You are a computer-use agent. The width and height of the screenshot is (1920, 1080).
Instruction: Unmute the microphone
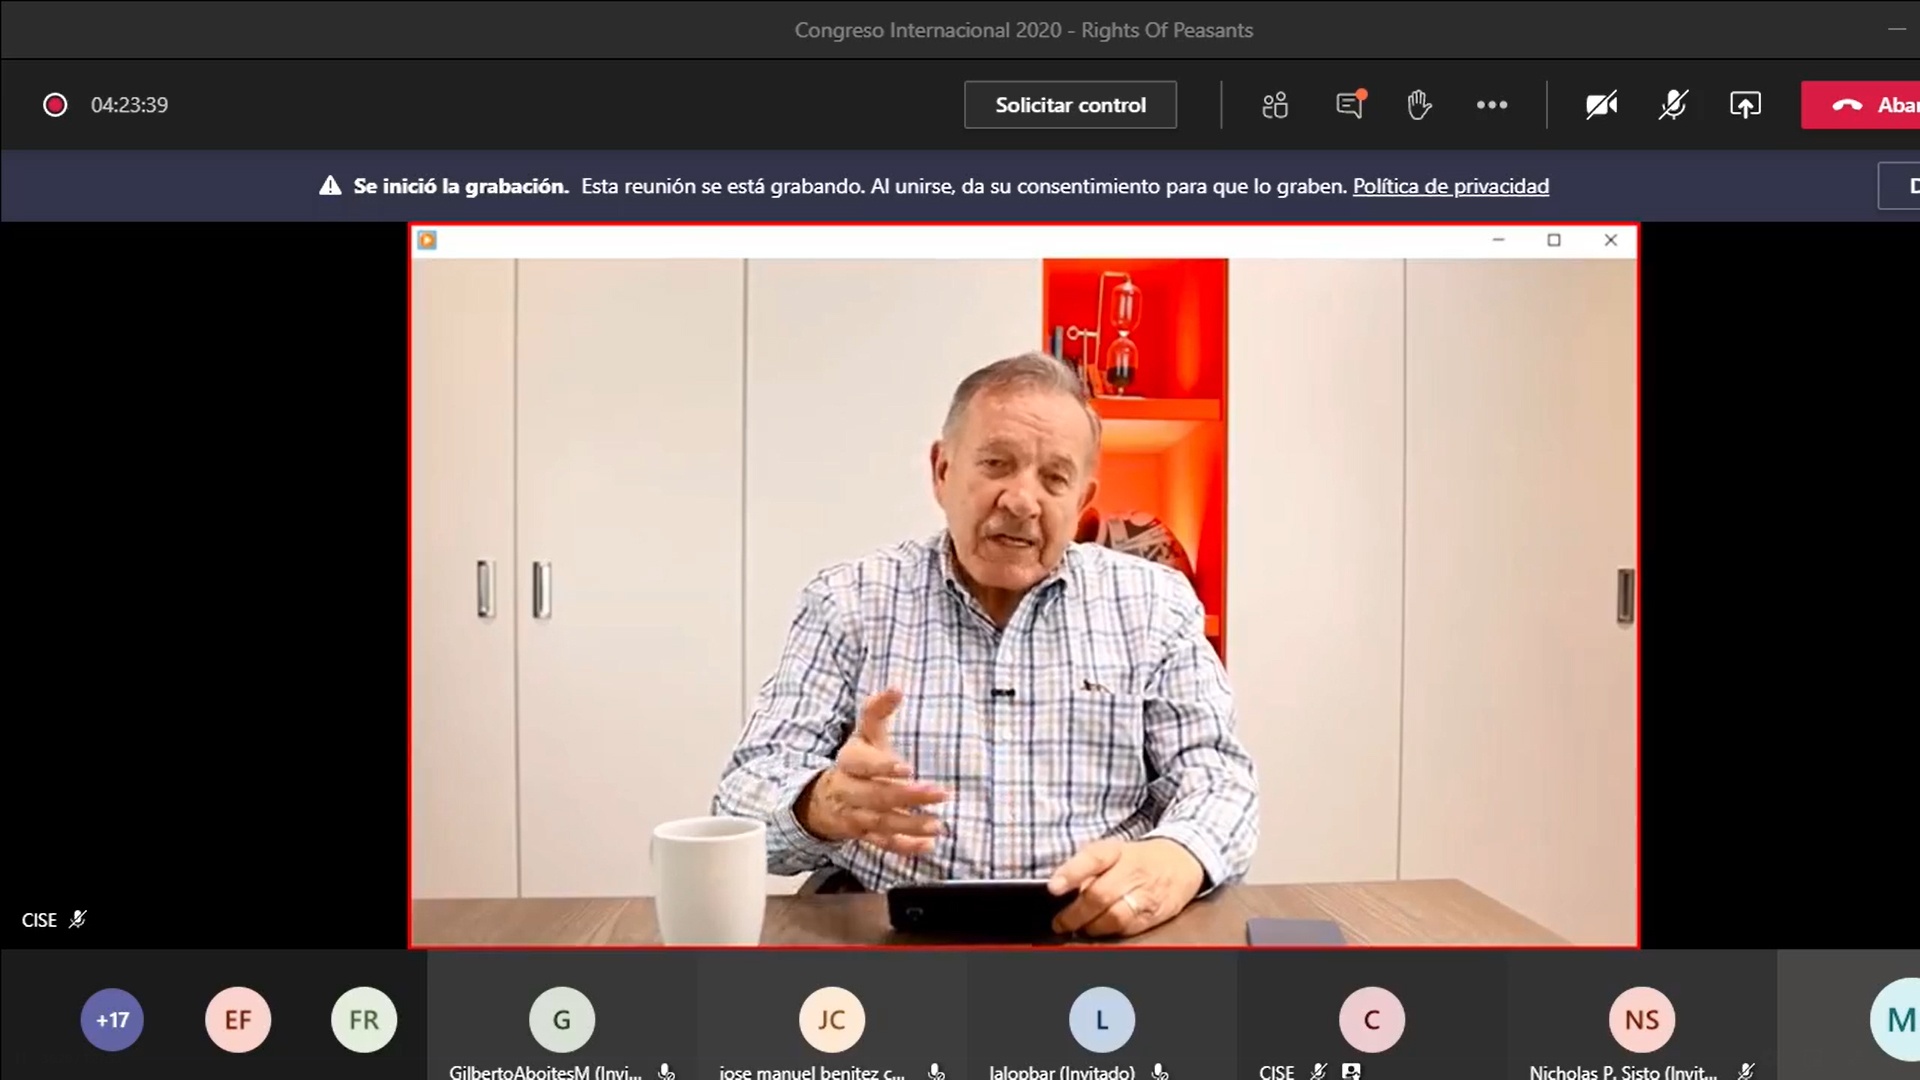coord(1673,105)
